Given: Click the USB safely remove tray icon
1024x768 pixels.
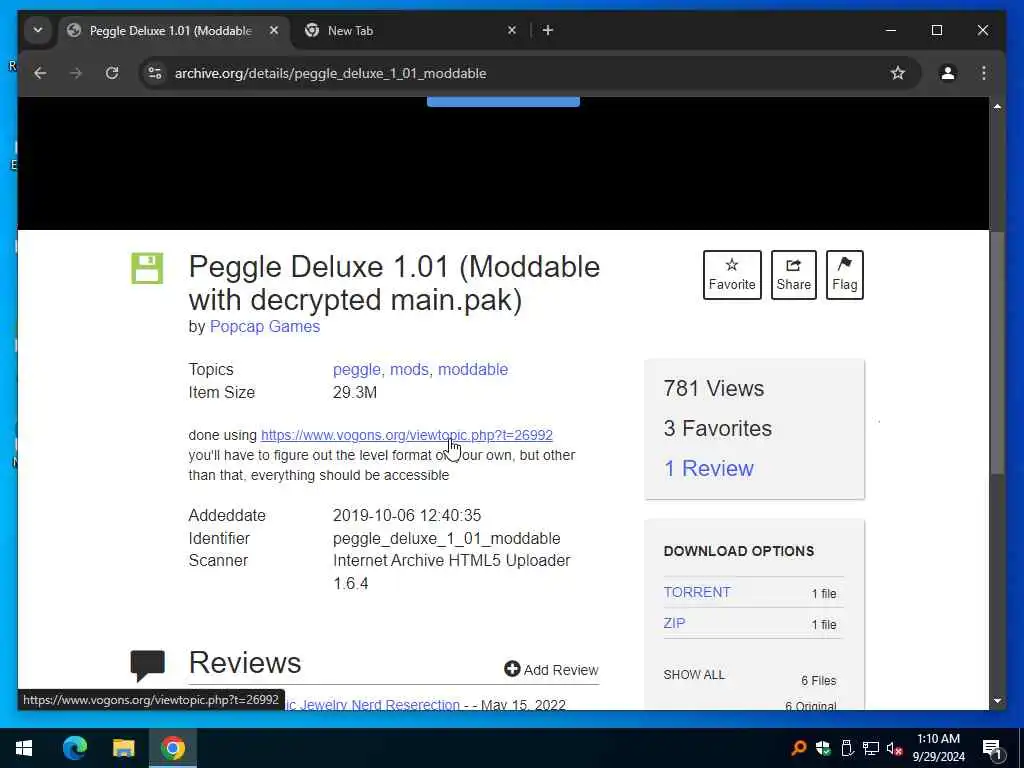Looking at the screenshot, I should click(847, 748).
